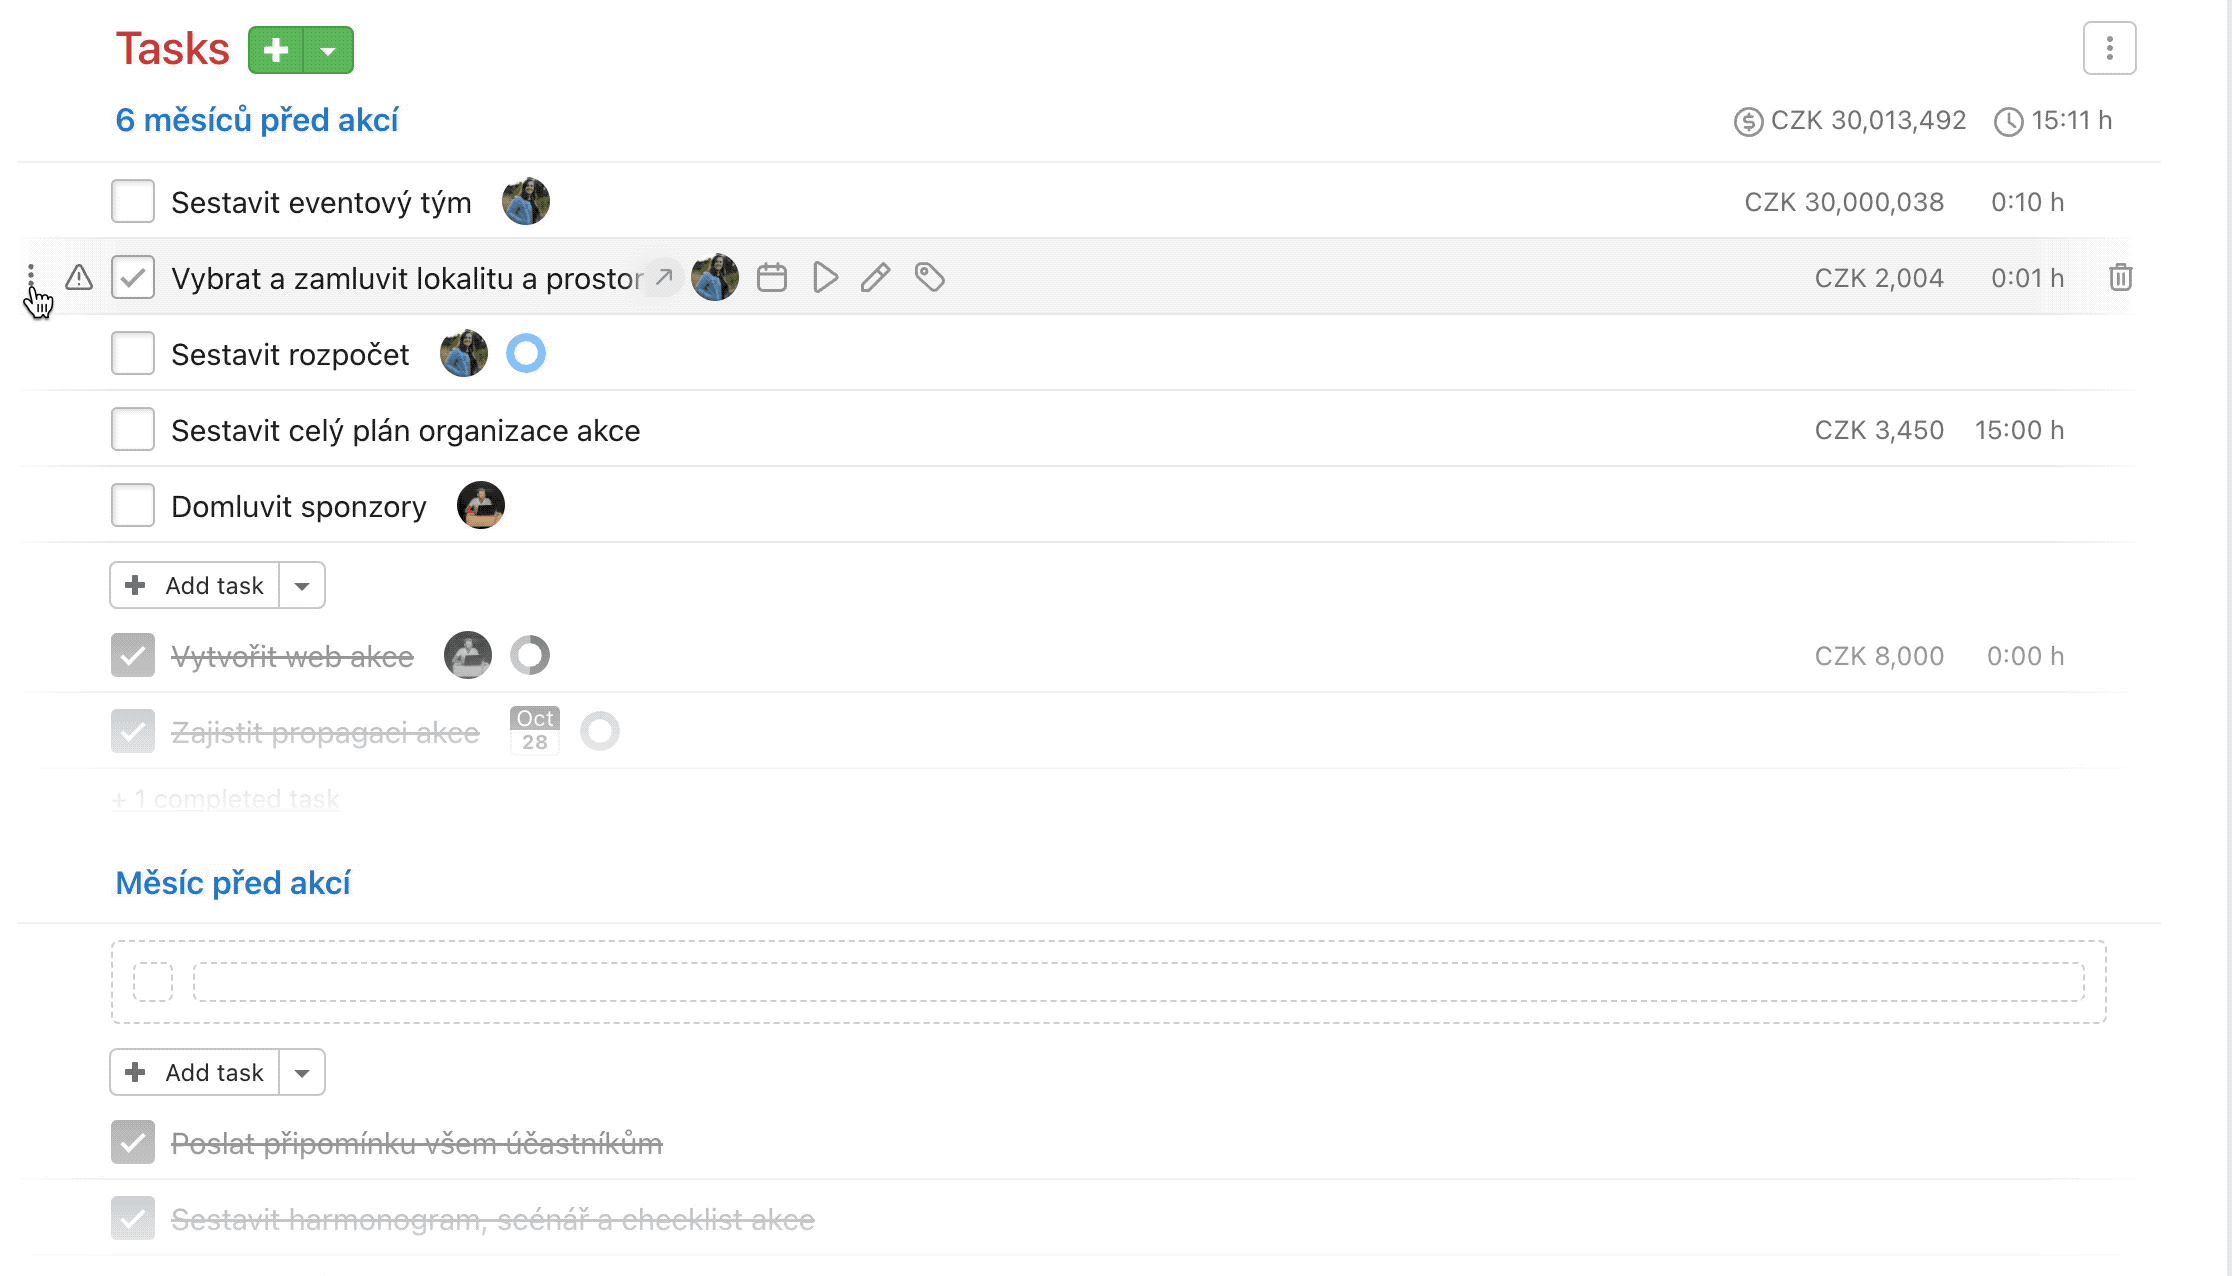The image size is (2232, 1276).
Task: Click the play/run icon on task row
Action: pos(823,278)
